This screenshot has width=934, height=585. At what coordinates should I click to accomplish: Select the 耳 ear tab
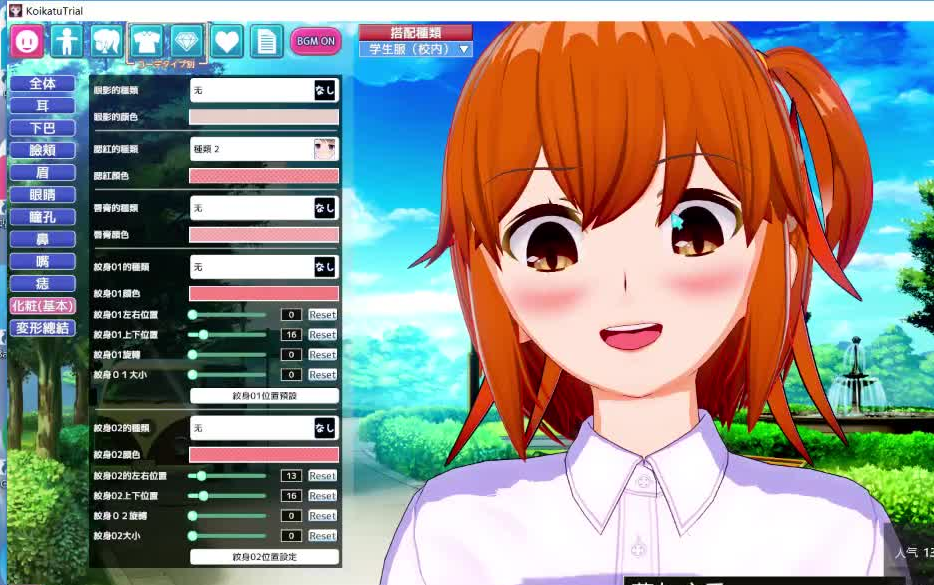point(42,106)
